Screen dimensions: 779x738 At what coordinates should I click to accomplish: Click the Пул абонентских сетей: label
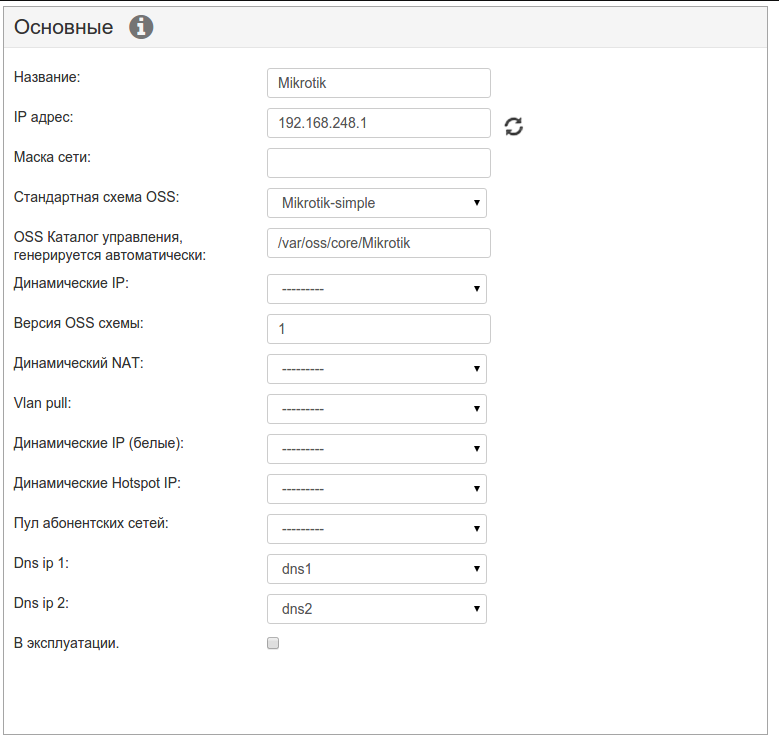[91, 523]
